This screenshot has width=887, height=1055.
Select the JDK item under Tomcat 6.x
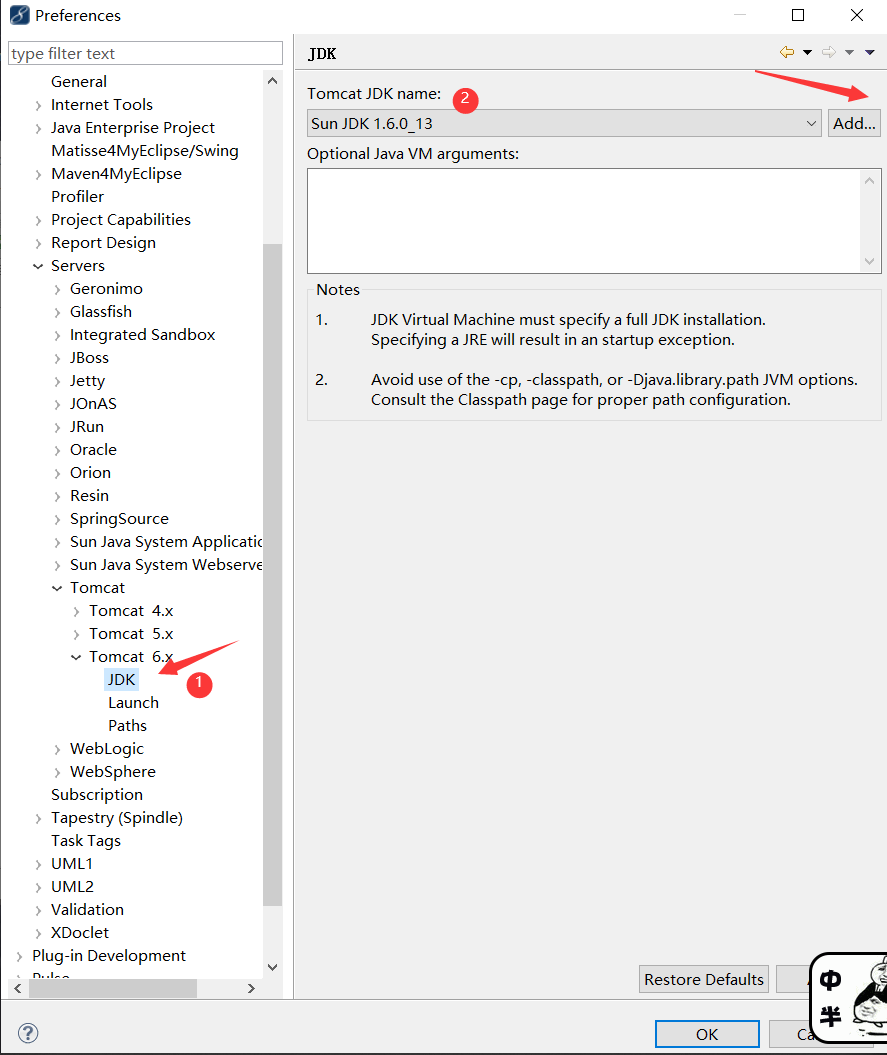pos(122,680)
